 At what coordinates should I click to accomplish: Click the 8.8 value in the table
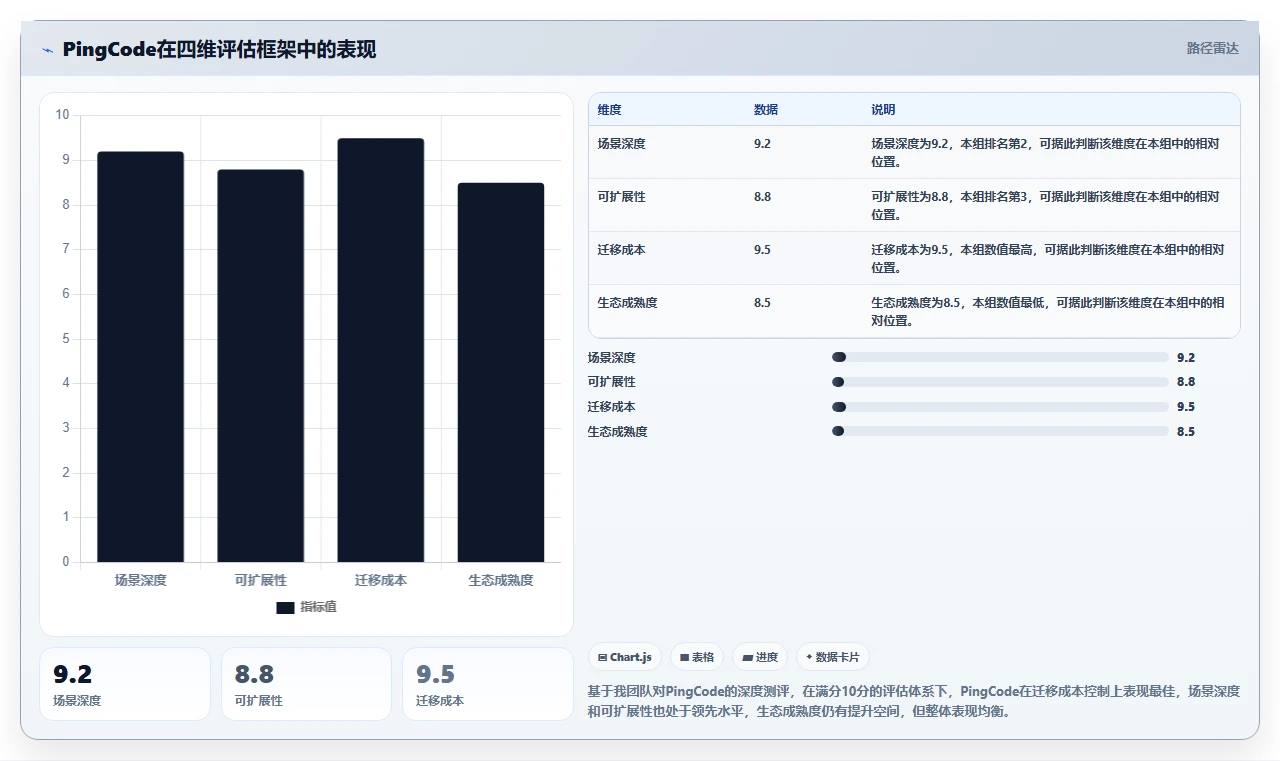(x=762, y=197)
